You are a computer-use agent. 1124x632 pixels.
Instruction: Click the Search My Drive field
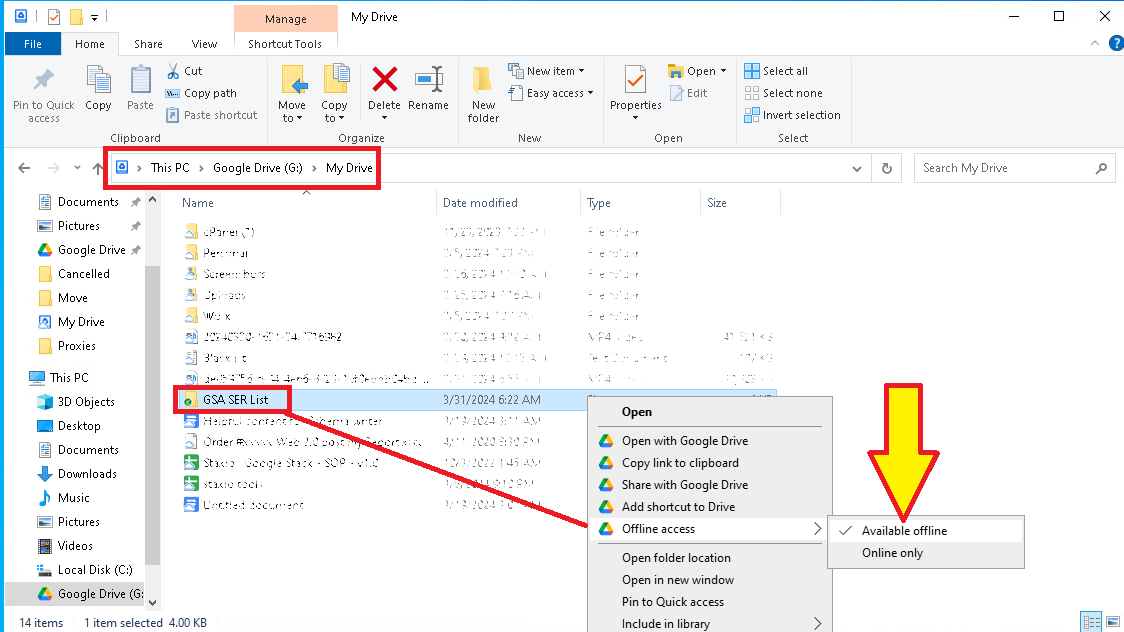[1005, 168]
